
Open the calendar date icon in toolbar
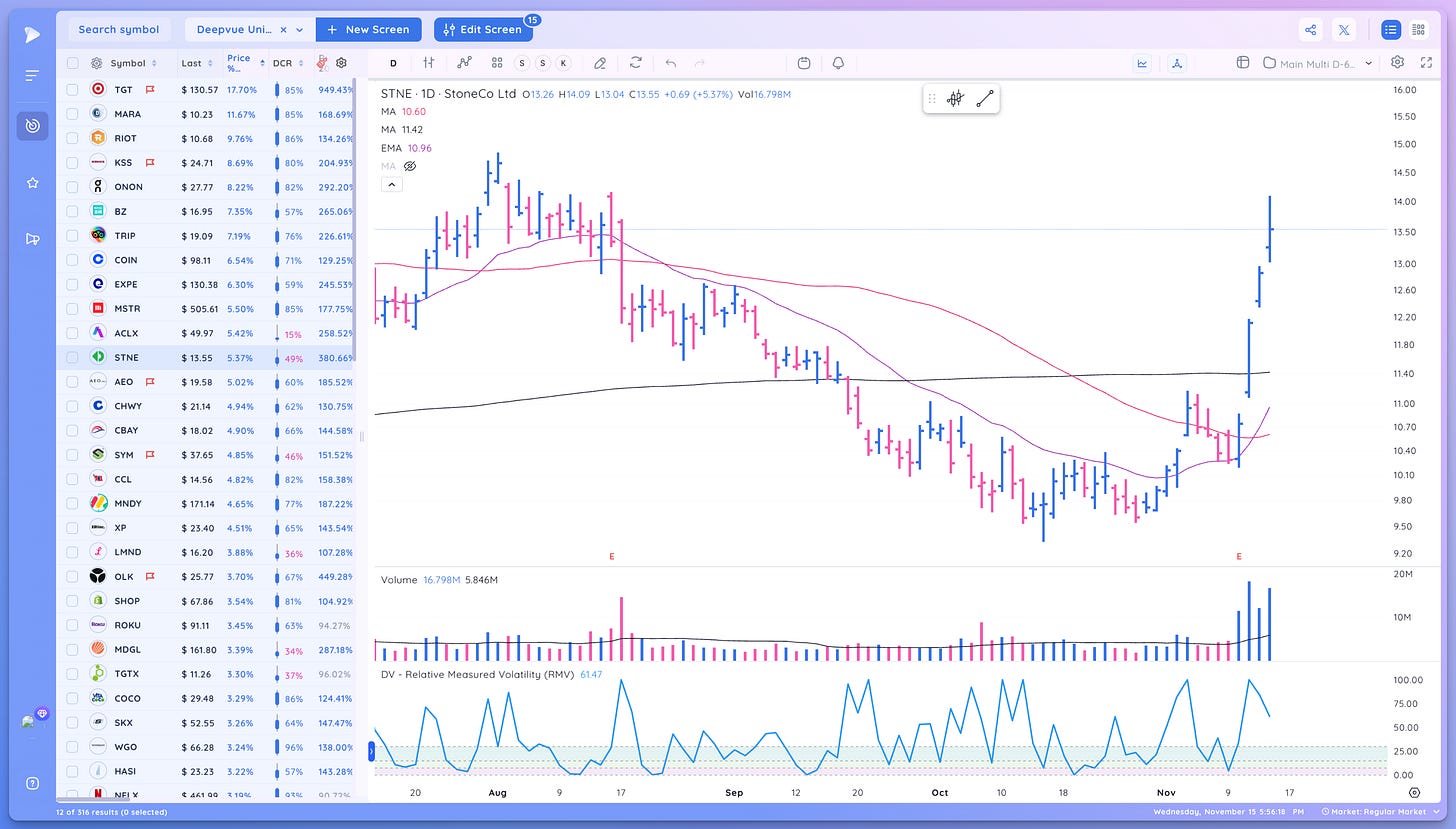coord(804,63)
